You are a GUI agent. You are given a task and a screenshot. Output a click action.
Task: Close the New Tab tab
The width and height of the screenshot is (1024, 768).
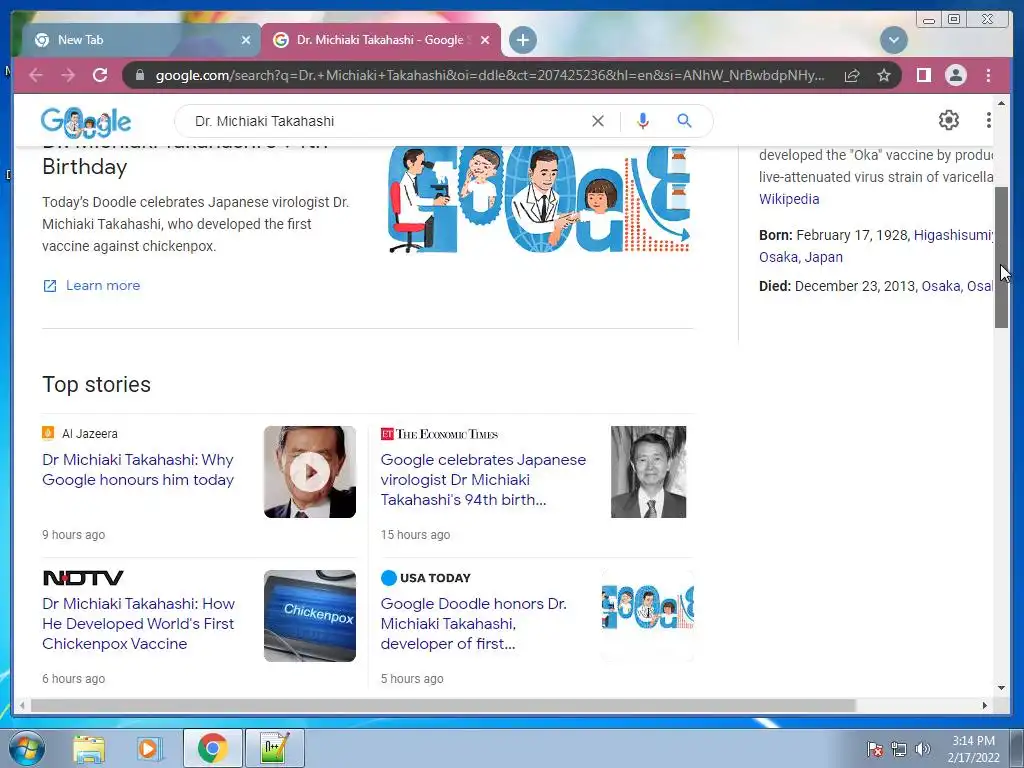(246, 40)
